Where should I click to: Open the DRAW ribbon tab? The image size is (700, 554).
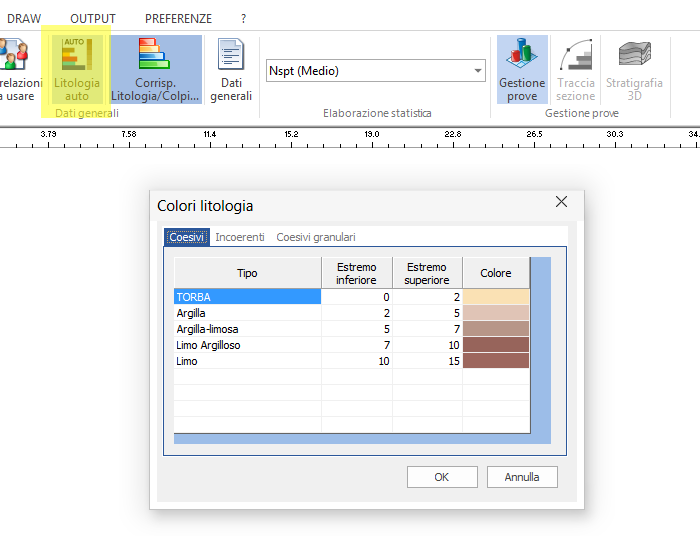pyautogui.click(x=24, y=19)
